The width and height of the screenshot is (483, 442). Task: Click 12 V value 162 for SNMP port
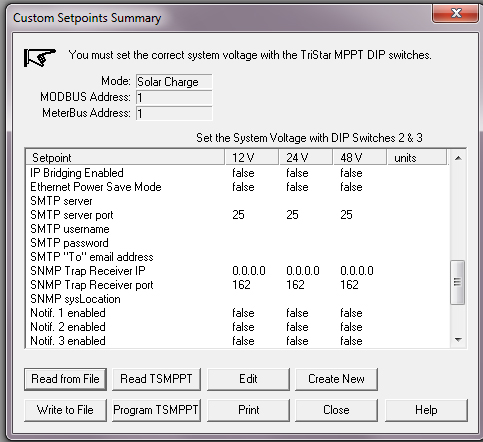(x=241, y=285)
